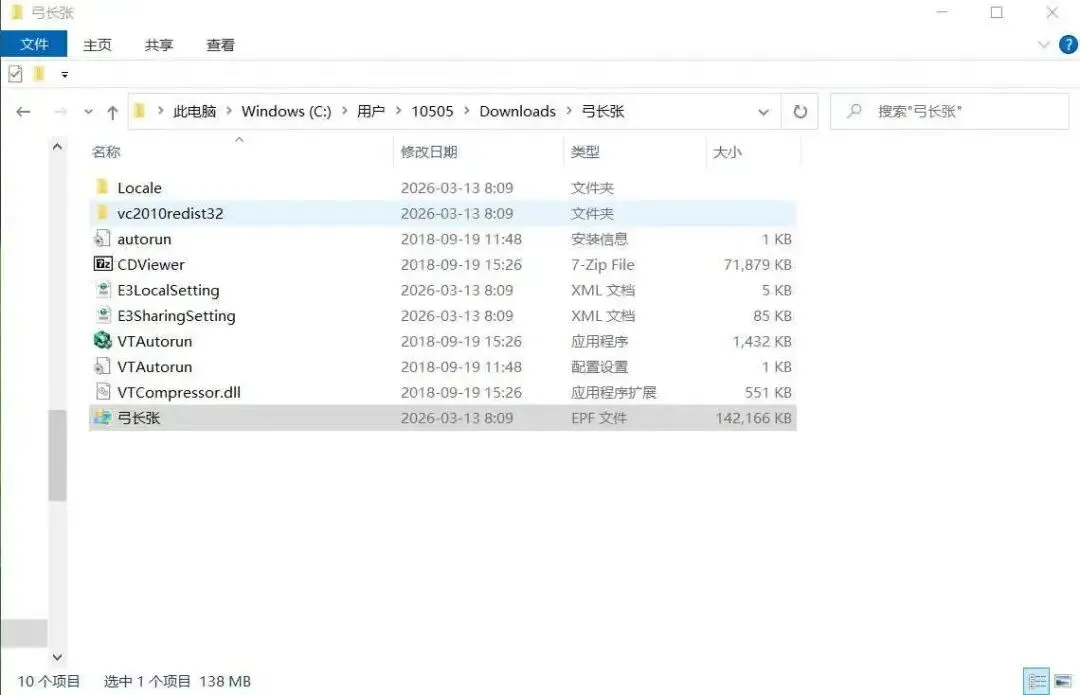The image size is (1080, 695).
Task: Go up one folder level
Action: point(112,112)
